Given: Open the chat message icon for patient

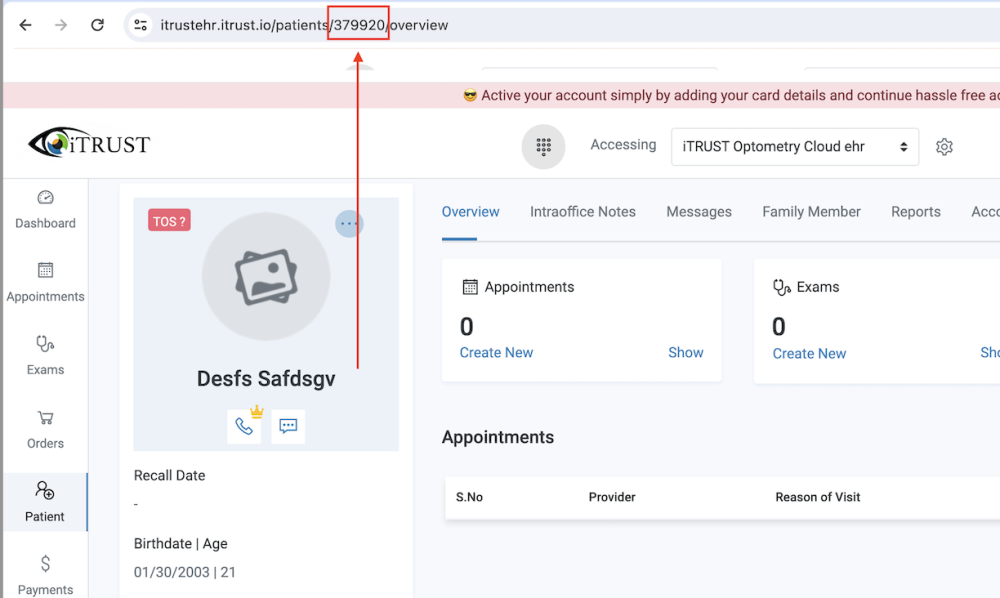Looking at the screenshot, I should point(288,426).
